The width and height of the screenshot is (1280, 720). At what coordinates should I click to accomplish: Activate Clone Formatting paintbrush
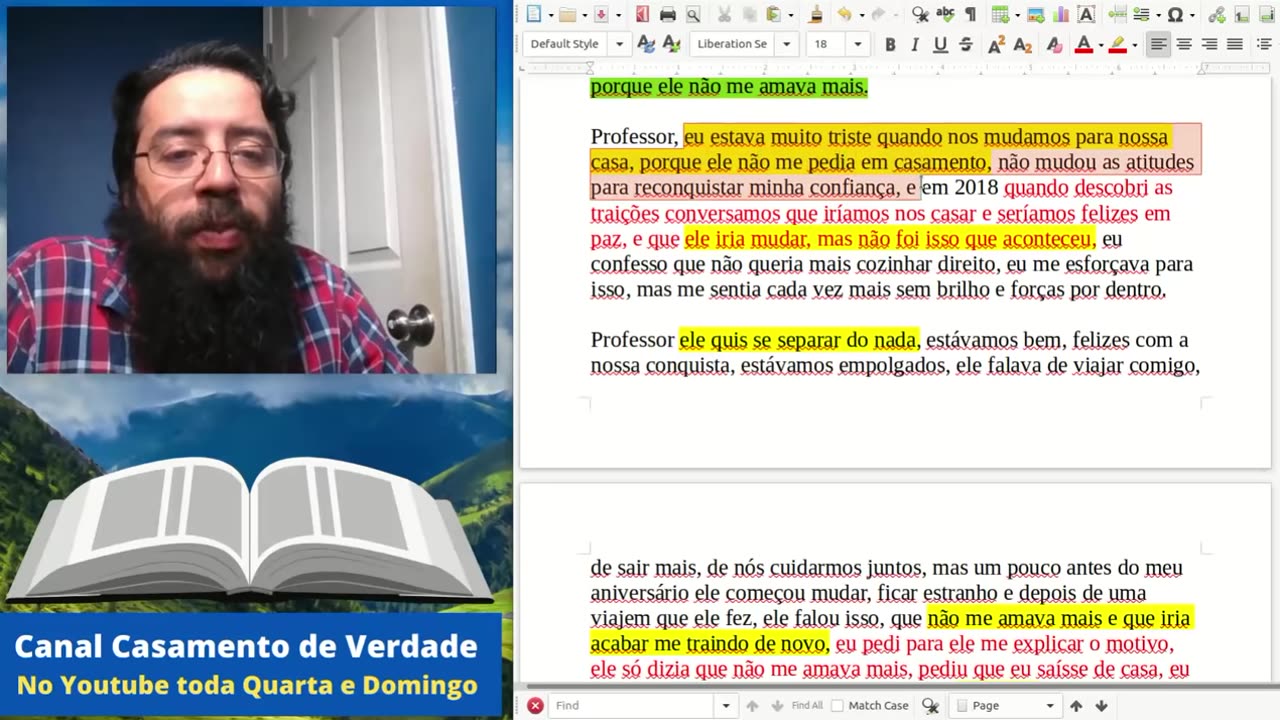coord(815,14)
